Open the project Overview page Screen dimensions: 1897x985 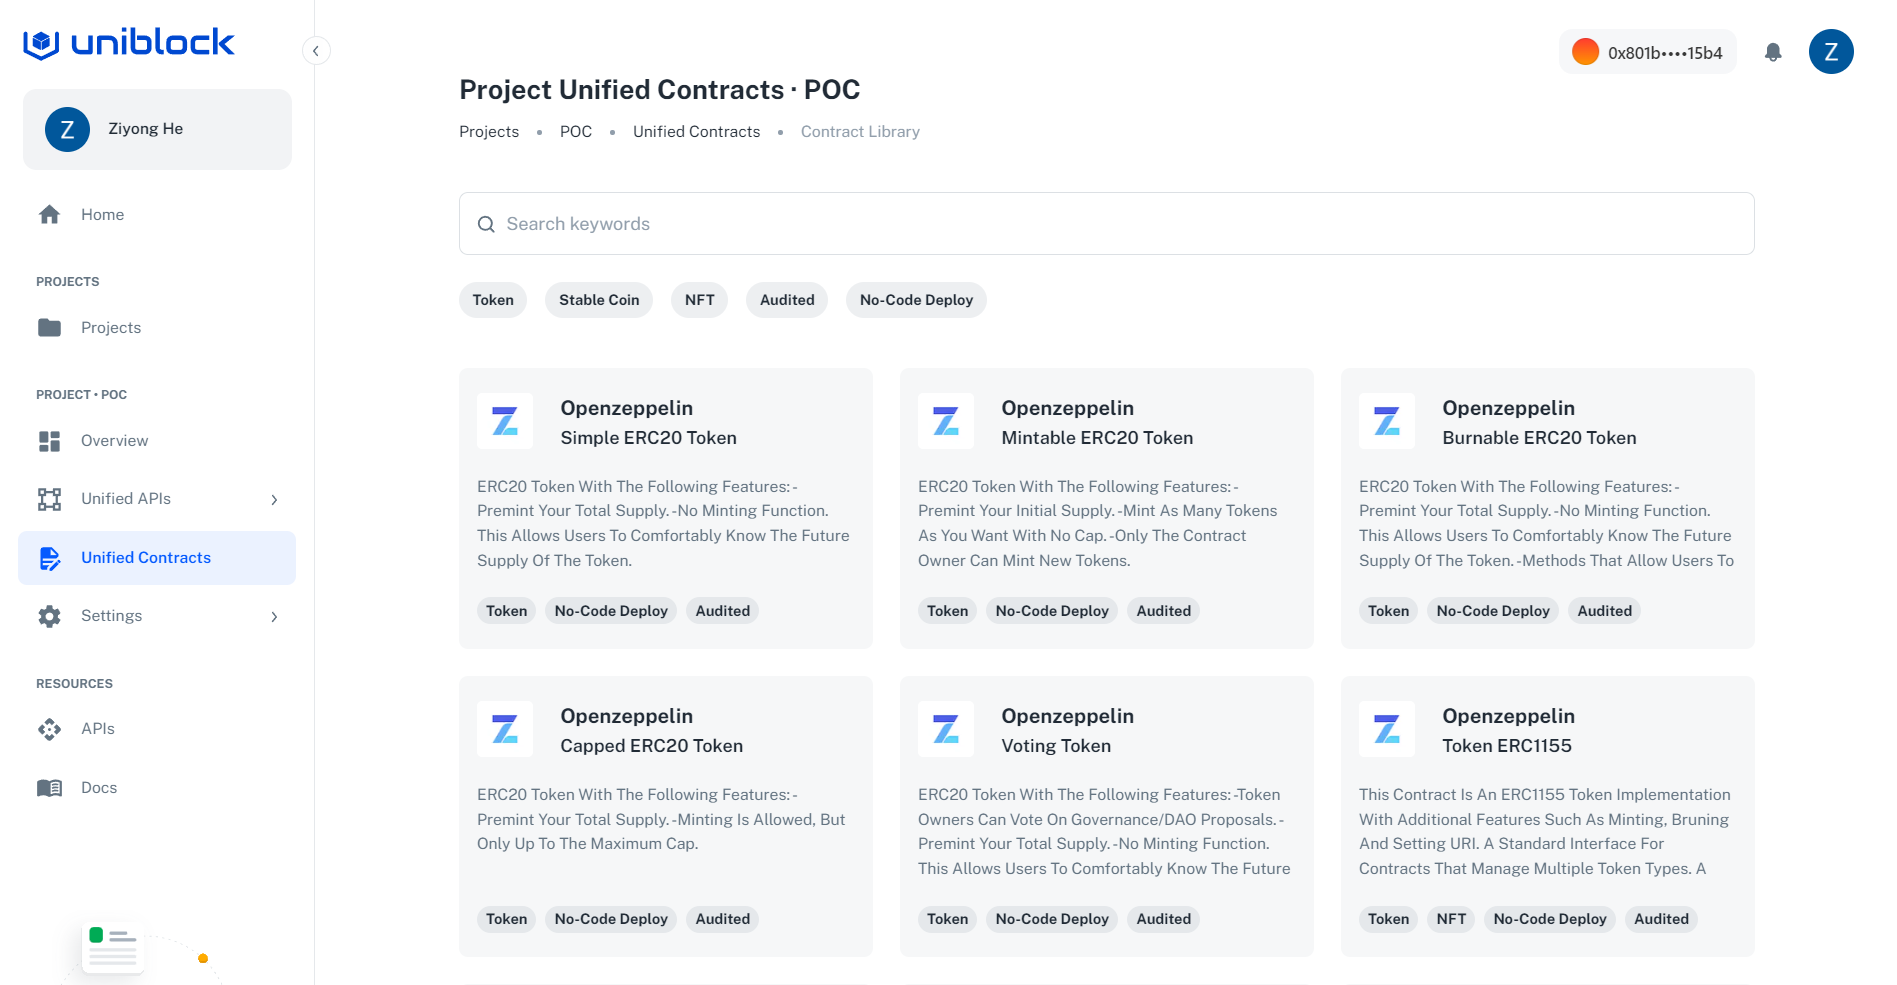[114, 441]
